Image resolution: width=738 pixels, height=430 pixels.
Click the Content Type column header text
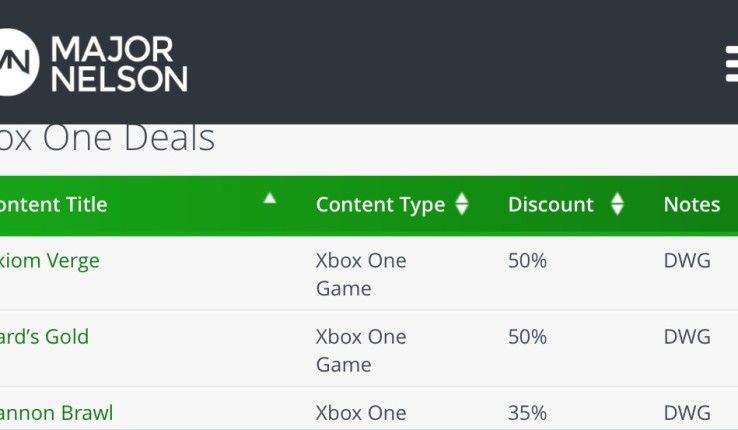(380, 205)
